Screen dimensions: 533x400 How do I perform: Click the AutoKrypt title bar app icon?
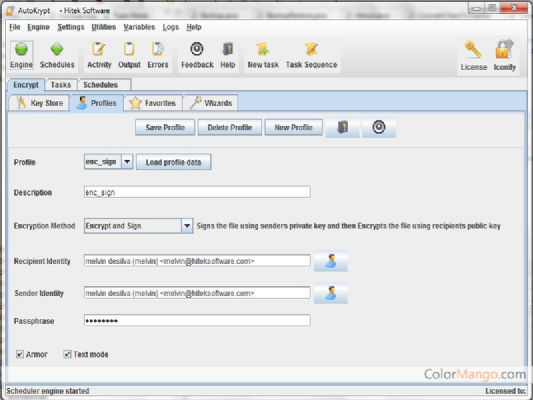click(10, 11)
